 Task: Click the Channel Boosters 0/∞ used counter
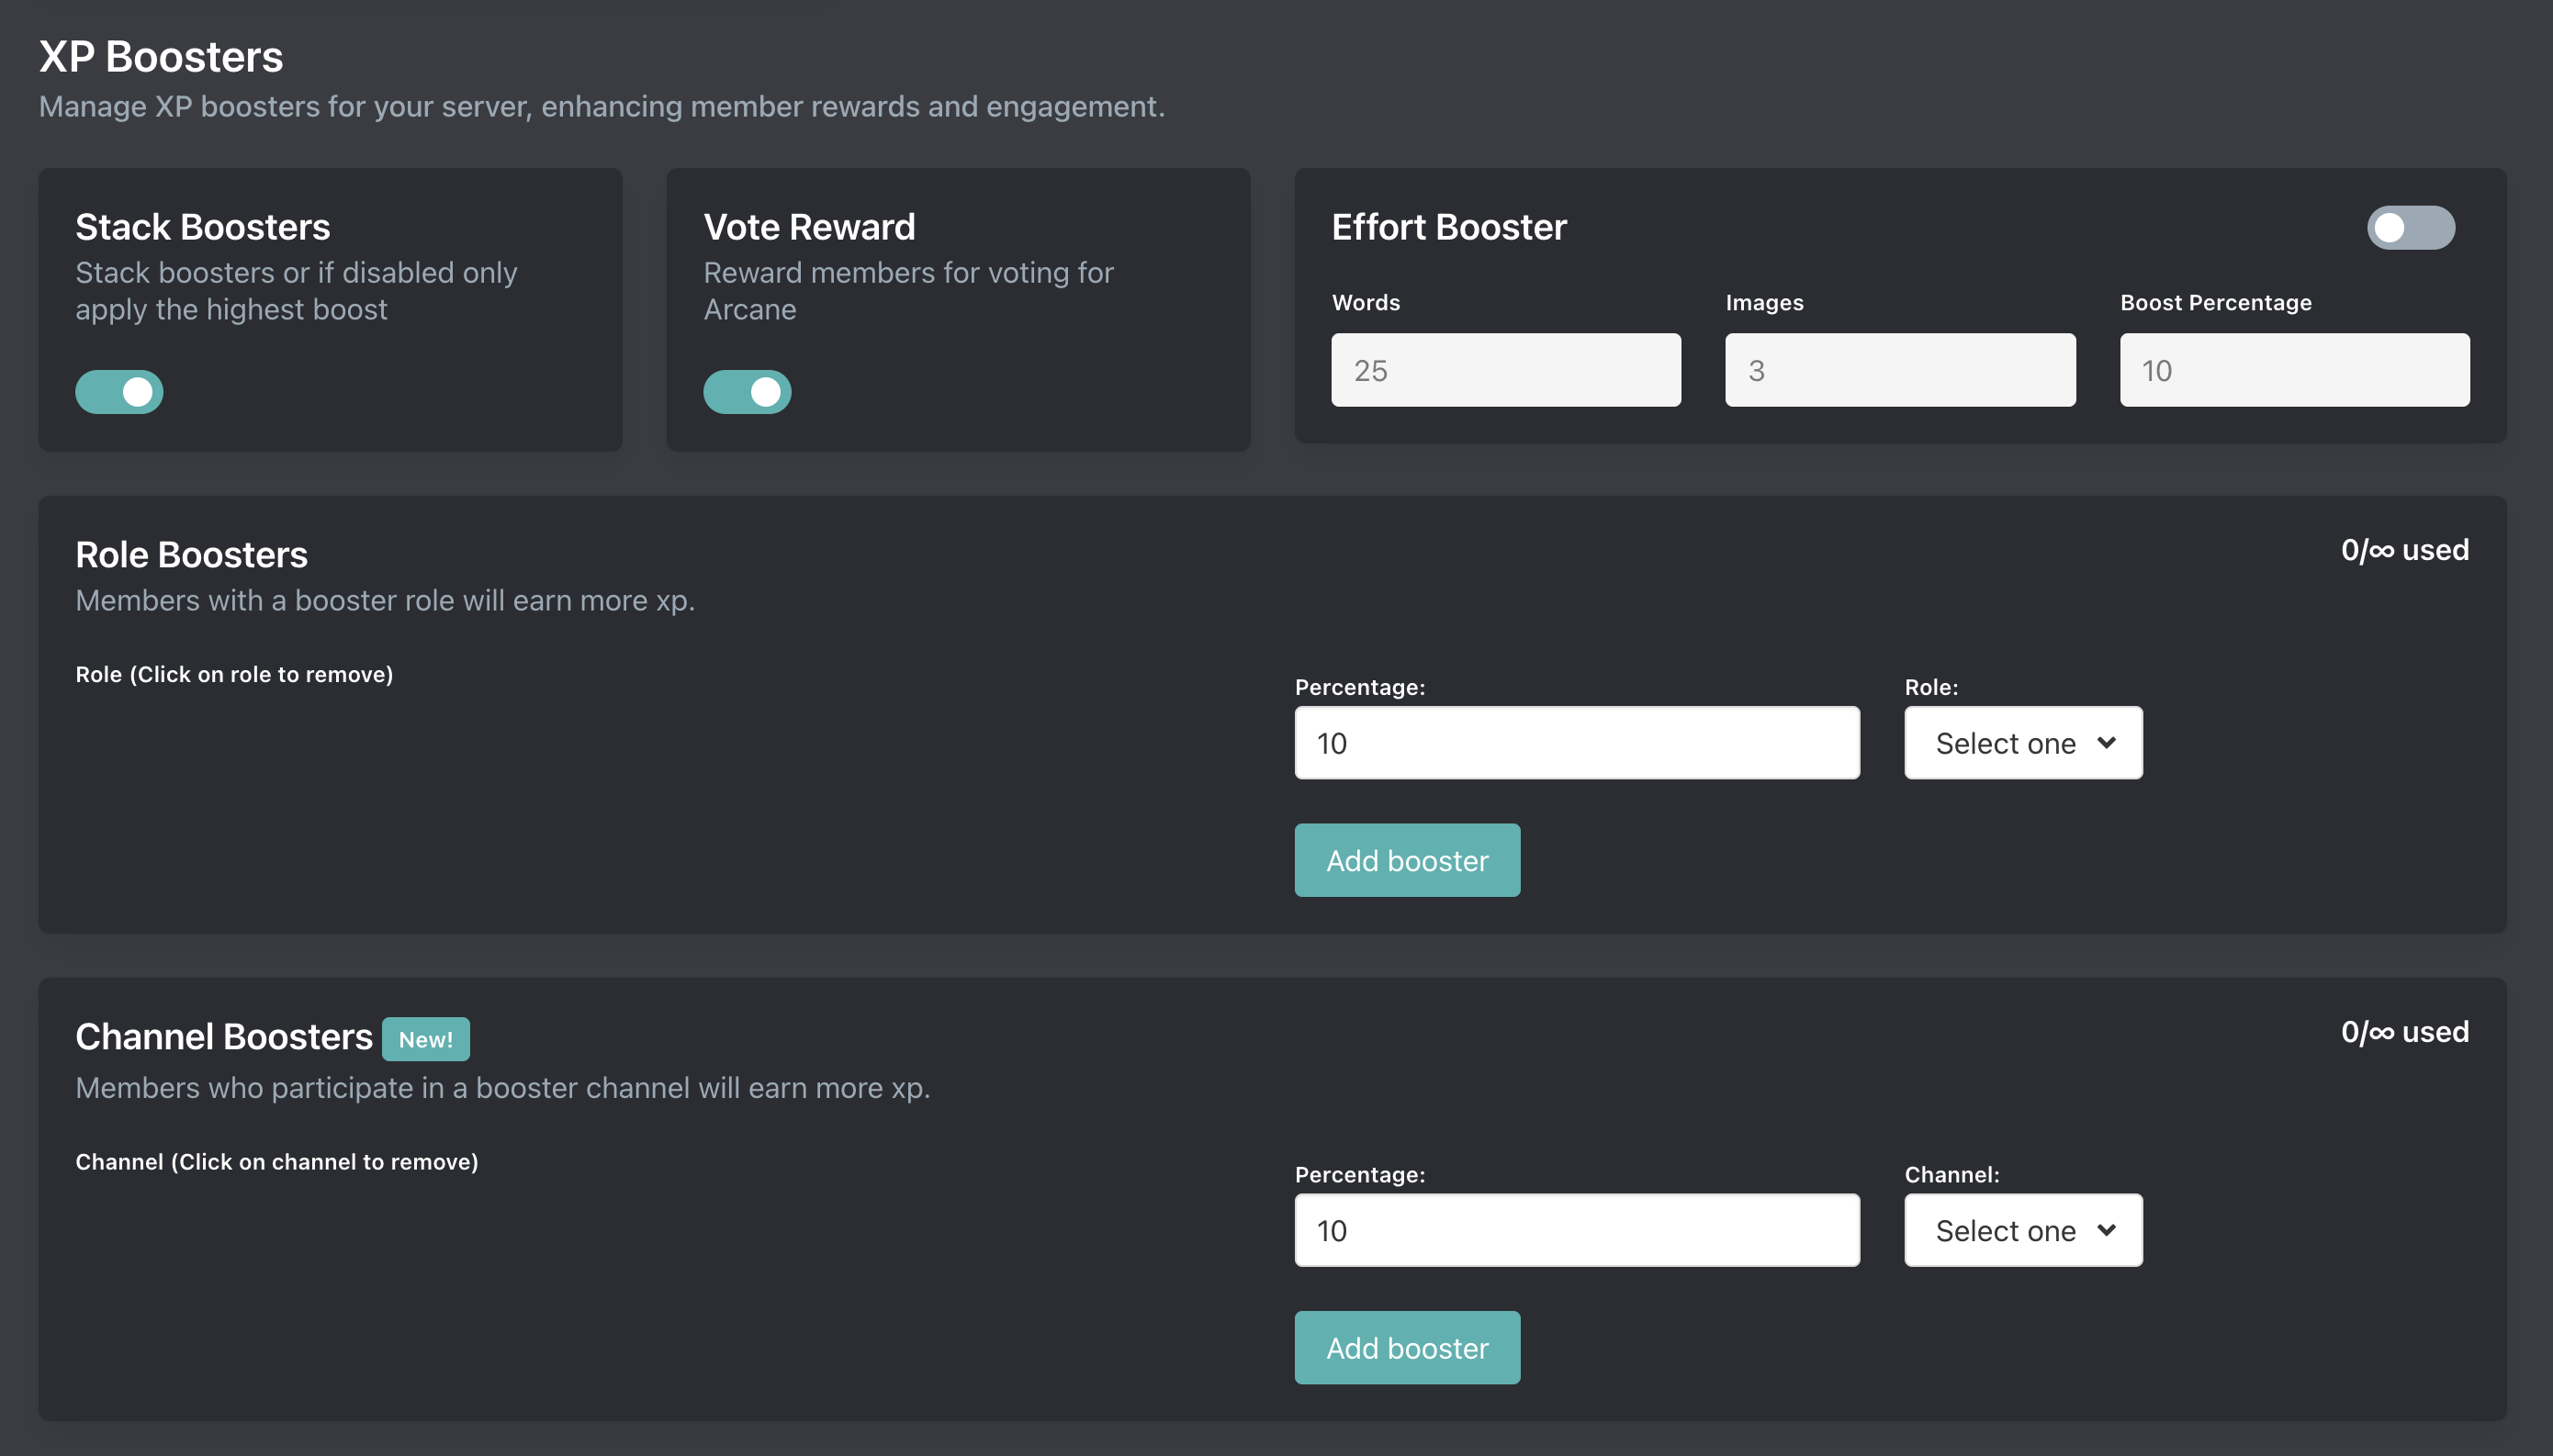tap(2404, 1032)
